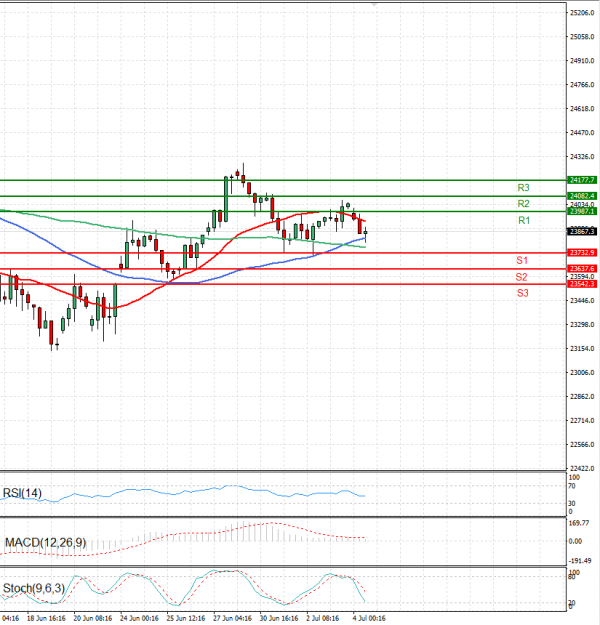Select the 24082.4 price tag

tap(582, 196)
